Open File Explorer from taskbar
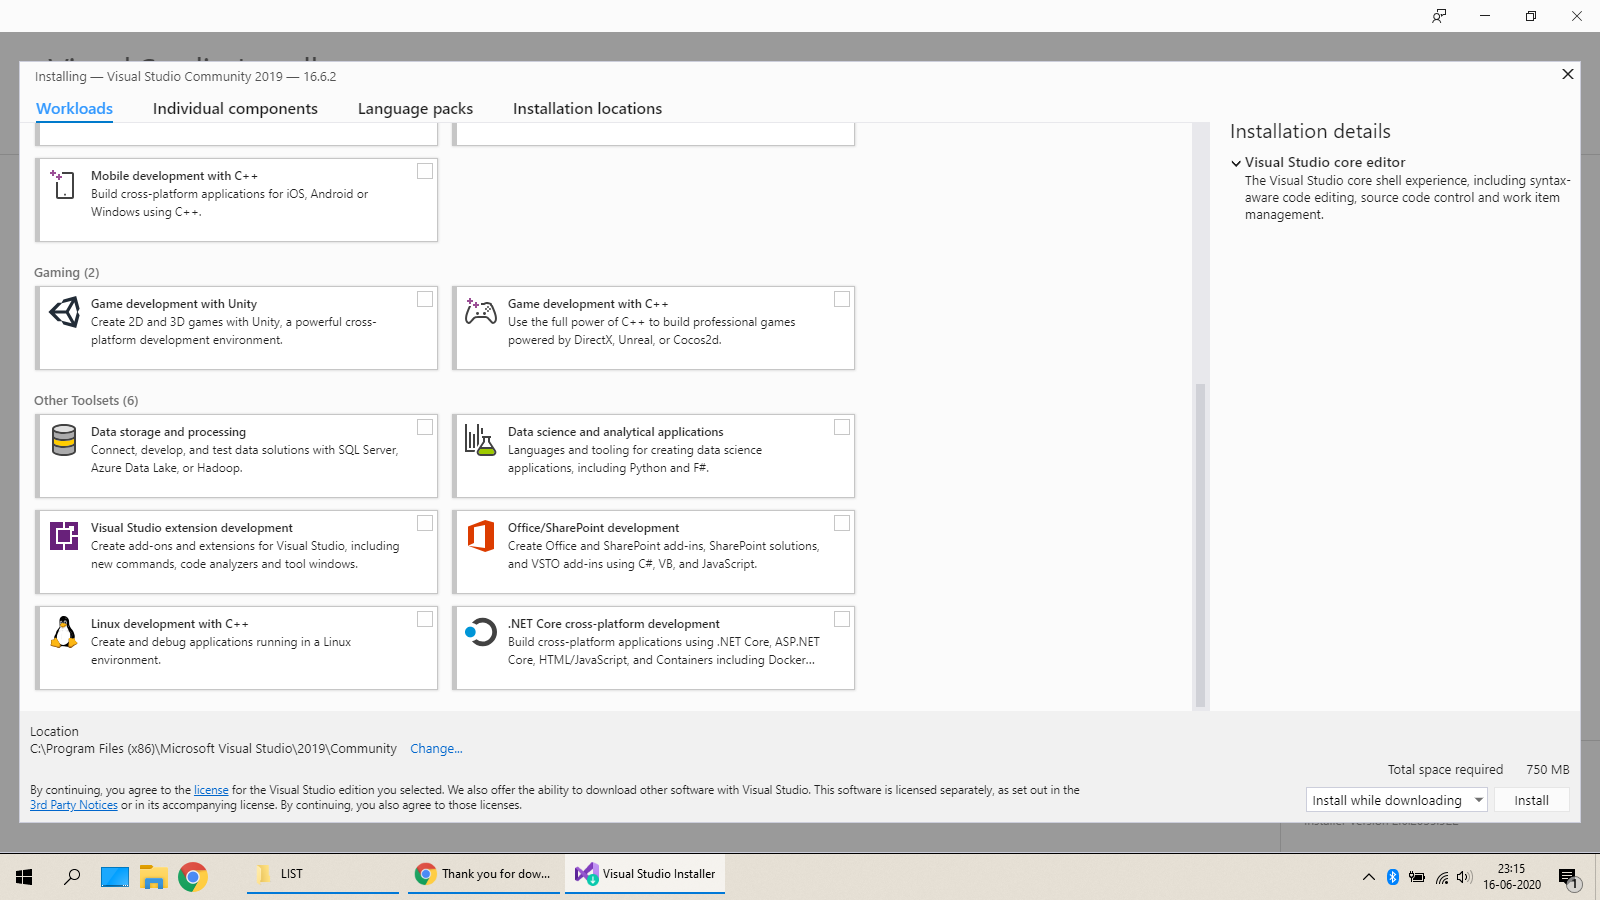Screen dimensions: 1600x900 pos(153,877)
